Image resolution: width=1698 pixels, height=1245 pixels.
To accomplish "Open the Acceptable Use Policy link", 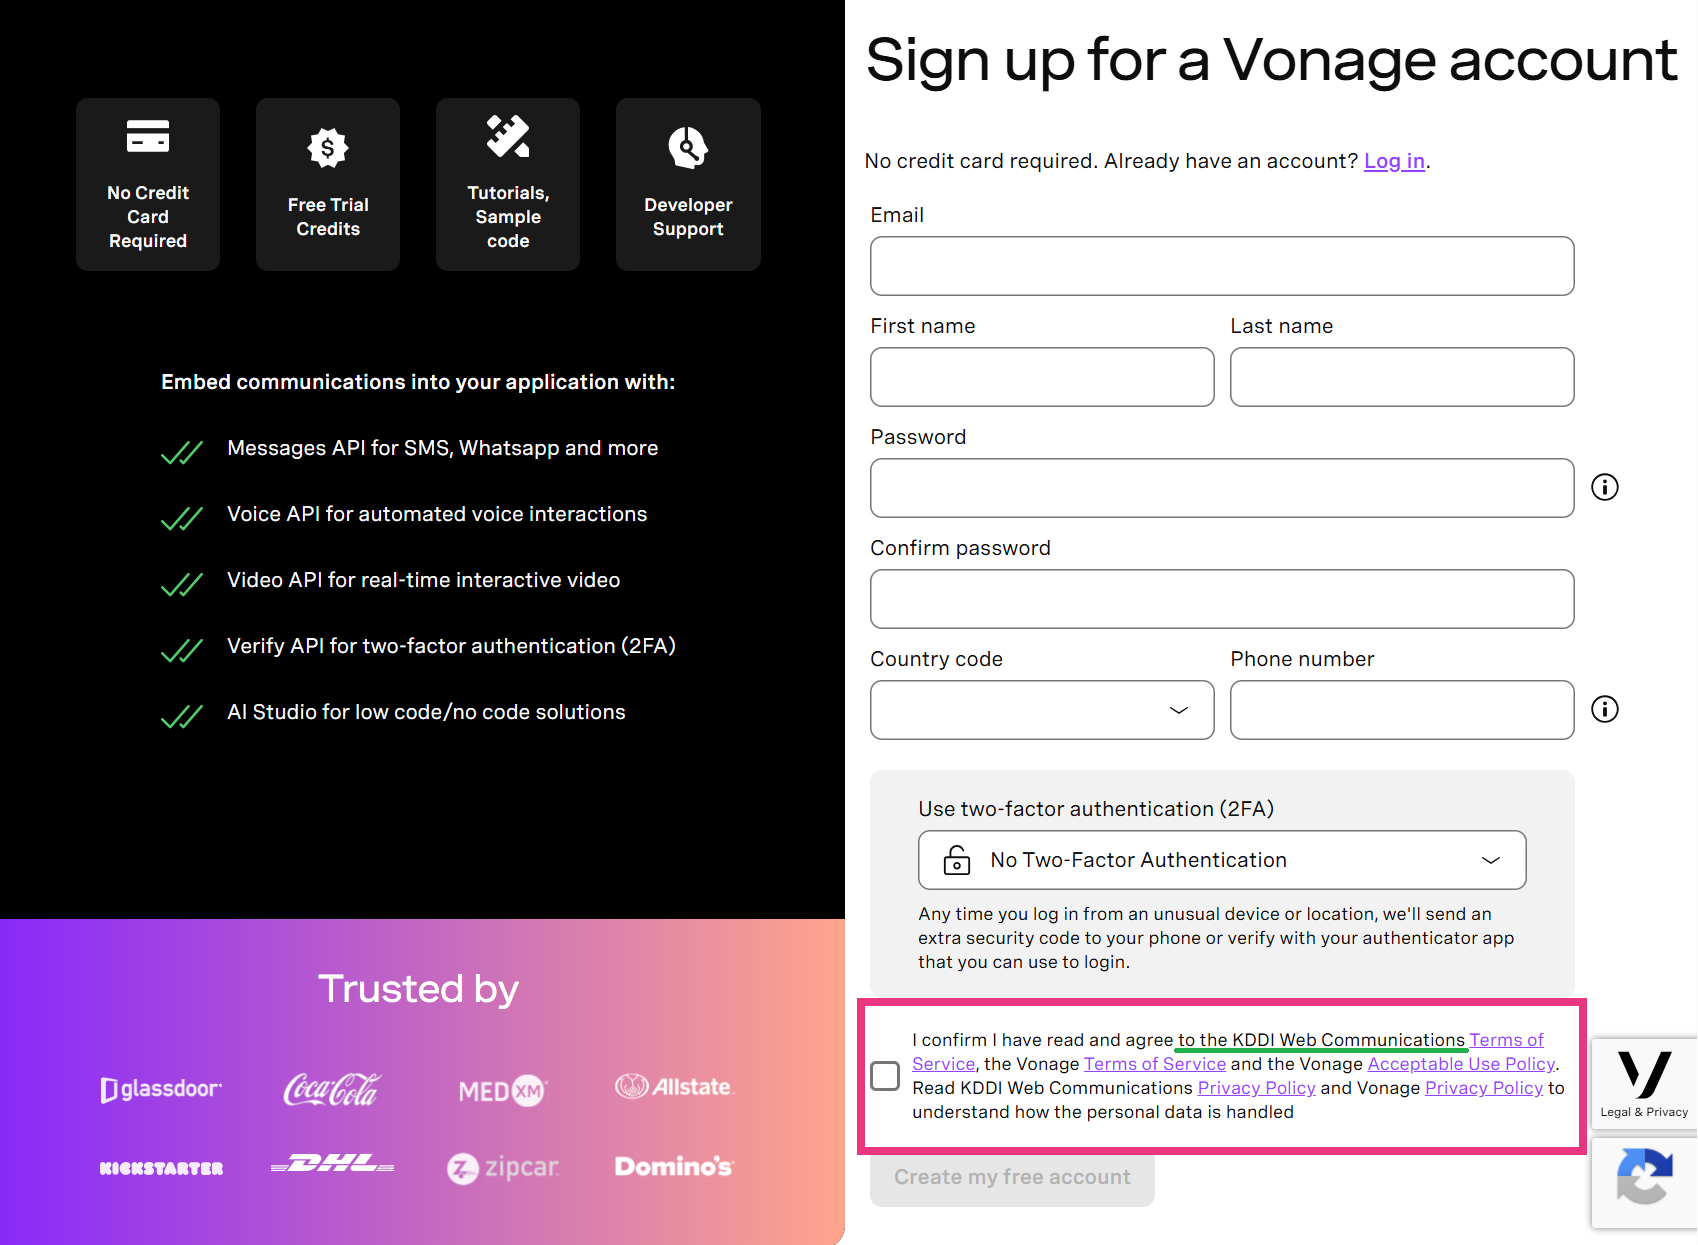I will click(x=1461, y=1064).
